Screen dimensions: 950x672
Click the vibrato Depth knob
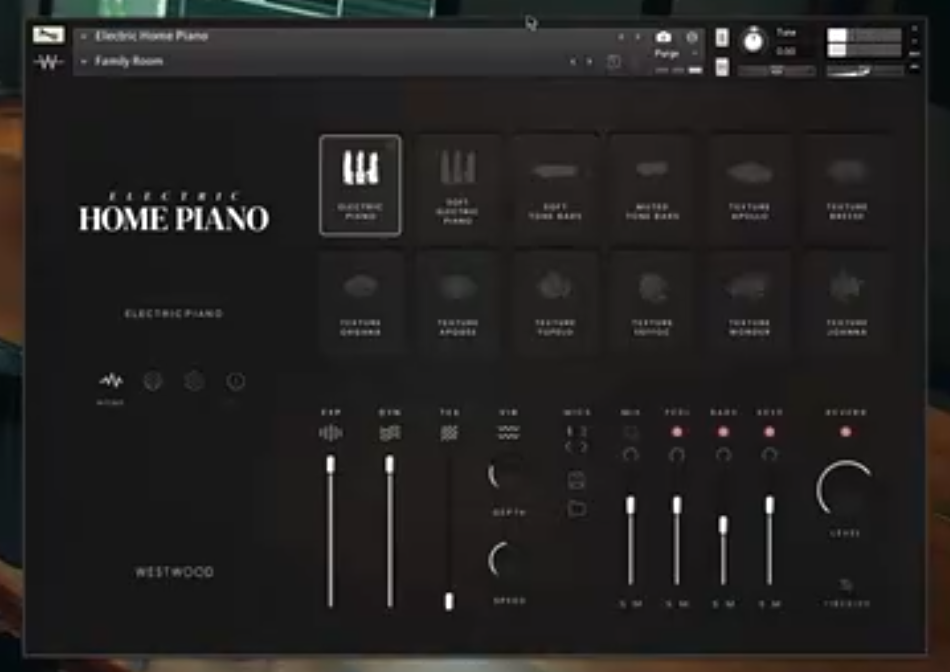(x=508, y=474)
